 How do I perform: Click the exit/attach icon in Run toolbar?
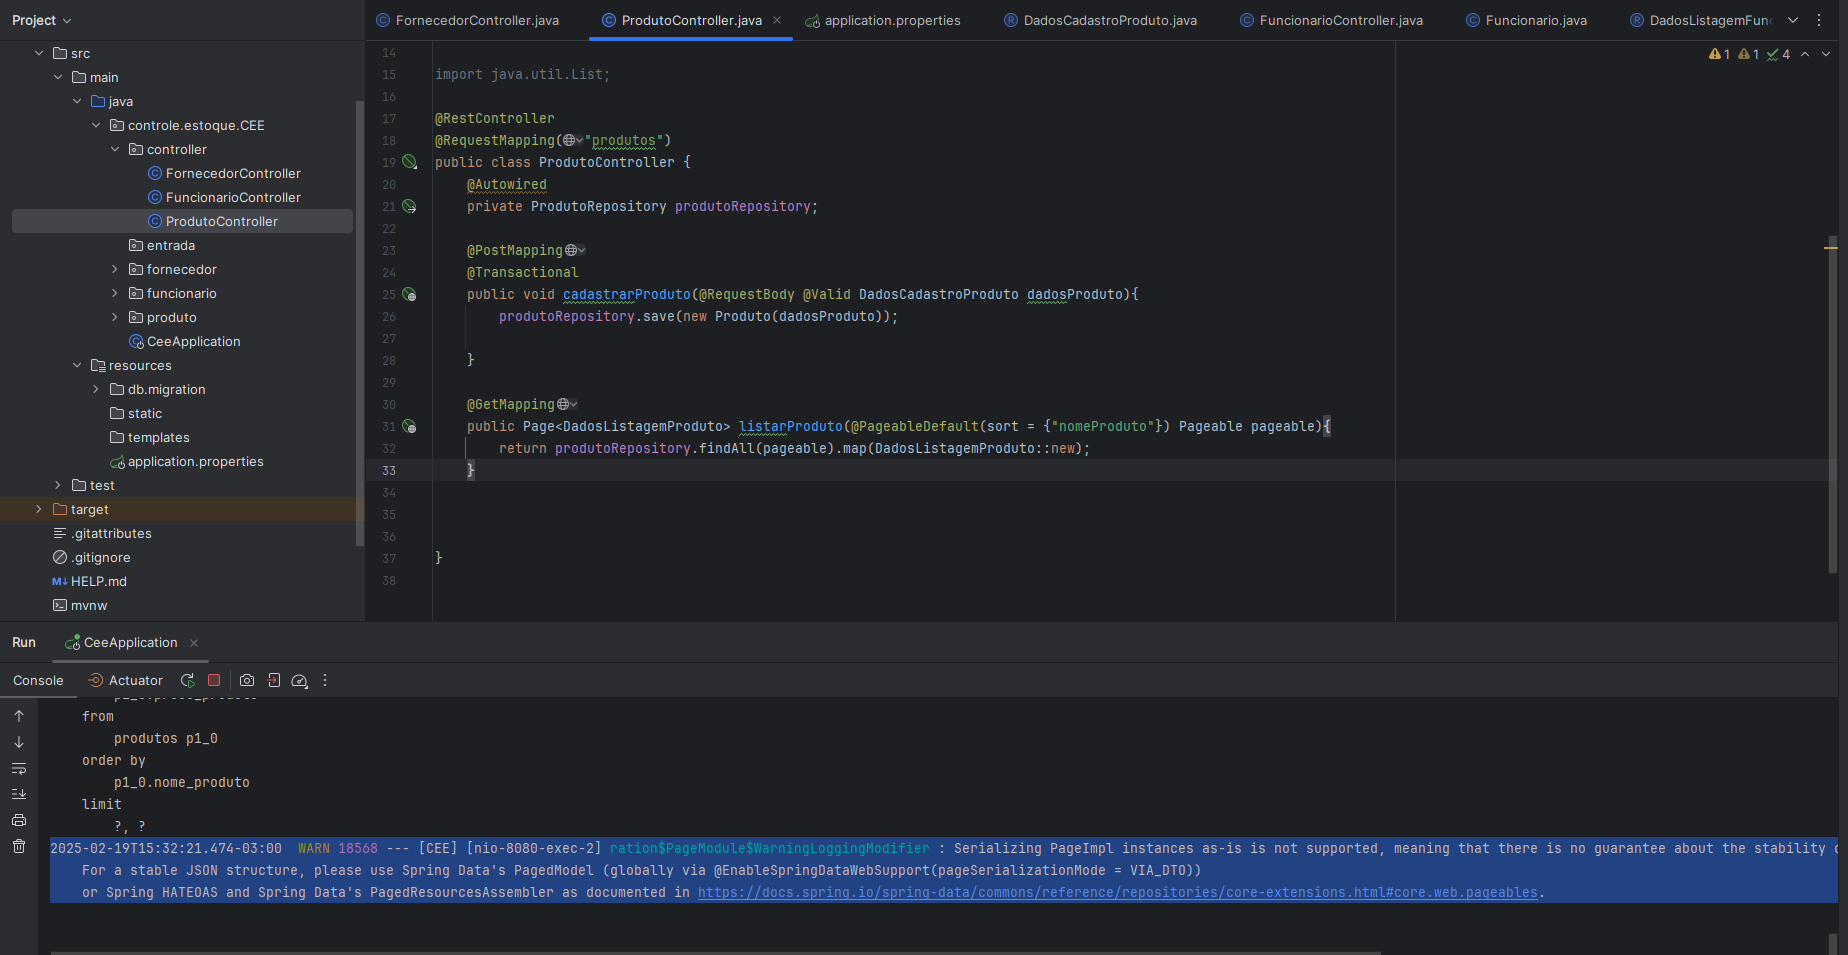point(273,680)
